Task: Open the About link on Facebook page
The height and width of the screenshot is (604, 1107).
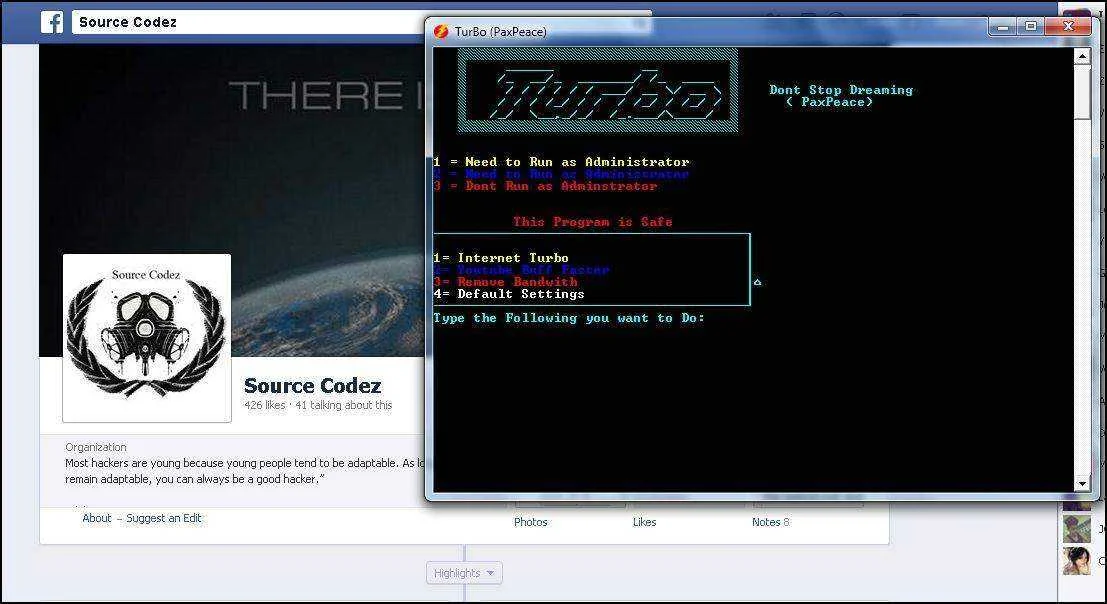Action: (x=97, y=518)
